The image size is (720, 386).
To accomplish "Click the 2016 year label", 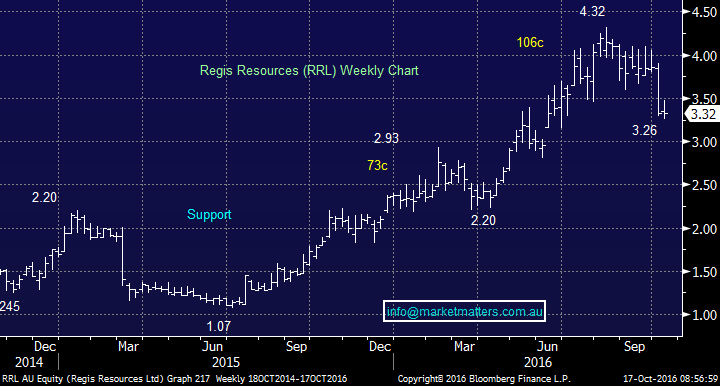I will 538,363.
